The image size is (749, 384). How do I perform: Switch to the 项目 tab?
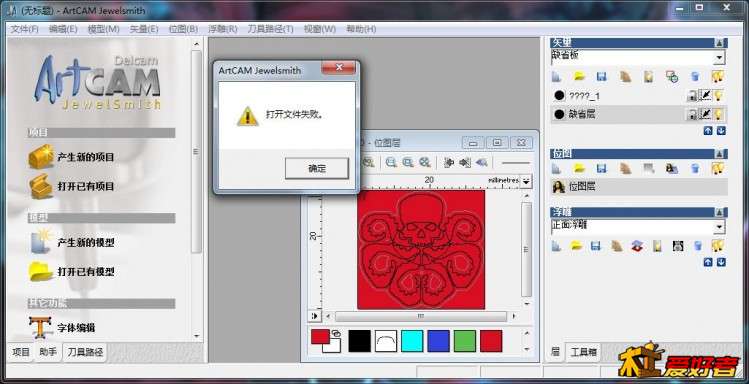pyautogui.click(x=21, y=352)
